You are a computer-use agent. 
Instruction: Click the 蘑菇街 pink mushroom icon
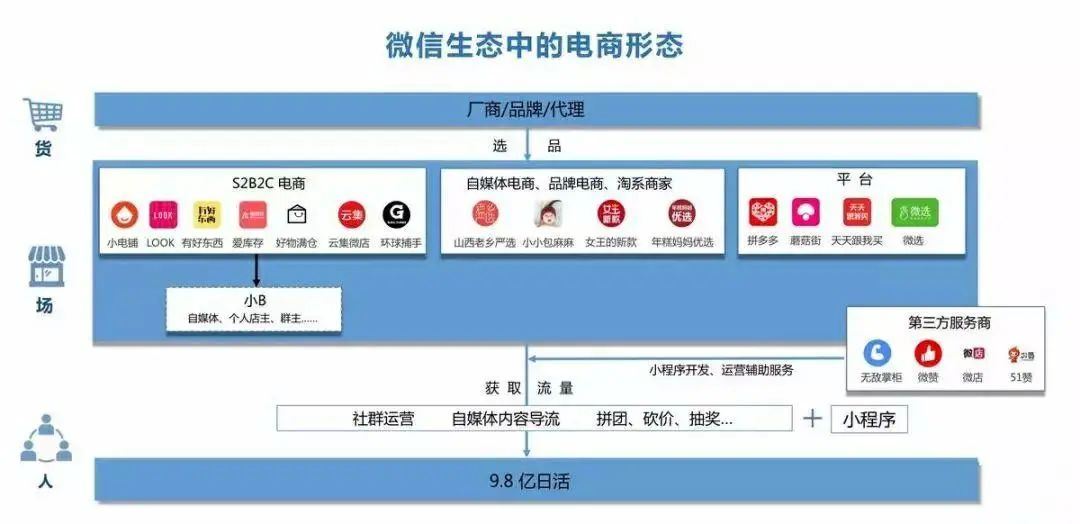[x=806, y=213]
